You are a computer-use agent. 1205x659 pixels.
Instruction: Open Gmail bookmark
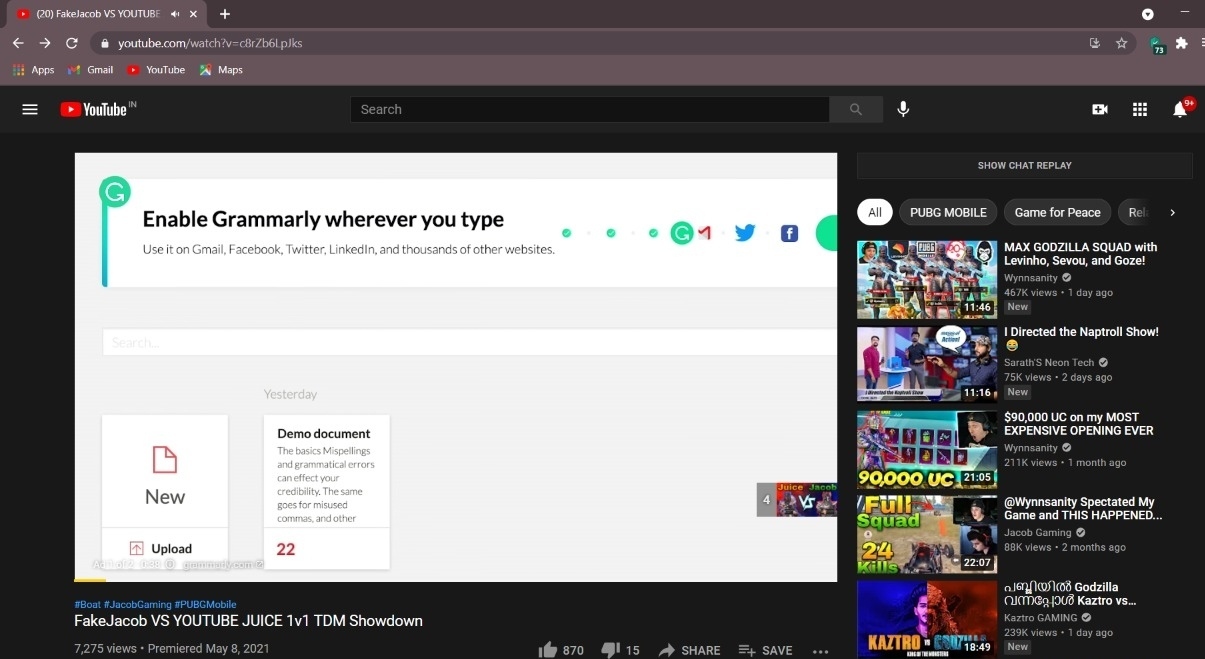point(90,70)
